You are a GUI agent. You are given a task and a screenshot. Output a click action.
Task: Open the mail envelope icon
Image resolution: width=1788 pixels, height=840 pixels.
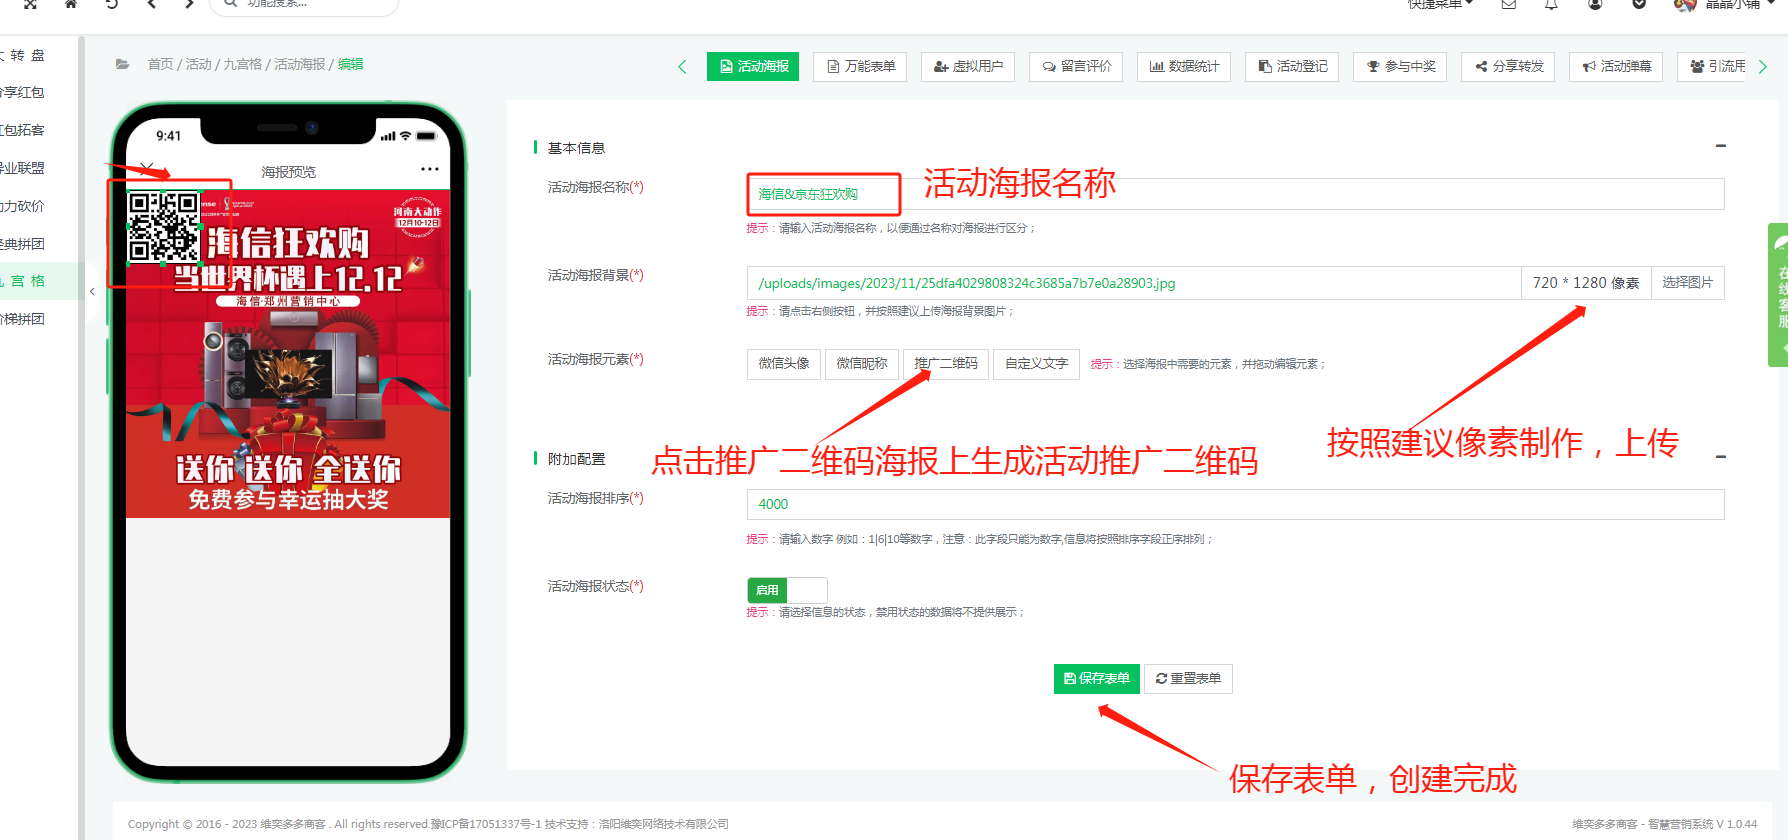[1509, 4]
